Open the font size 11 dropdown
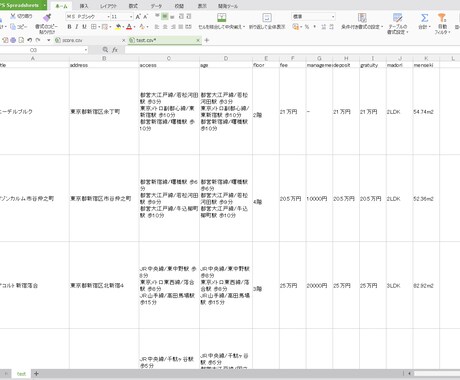The height and width of the screenshot is (380, 460). pyautogui.click(x=131, y=17)
